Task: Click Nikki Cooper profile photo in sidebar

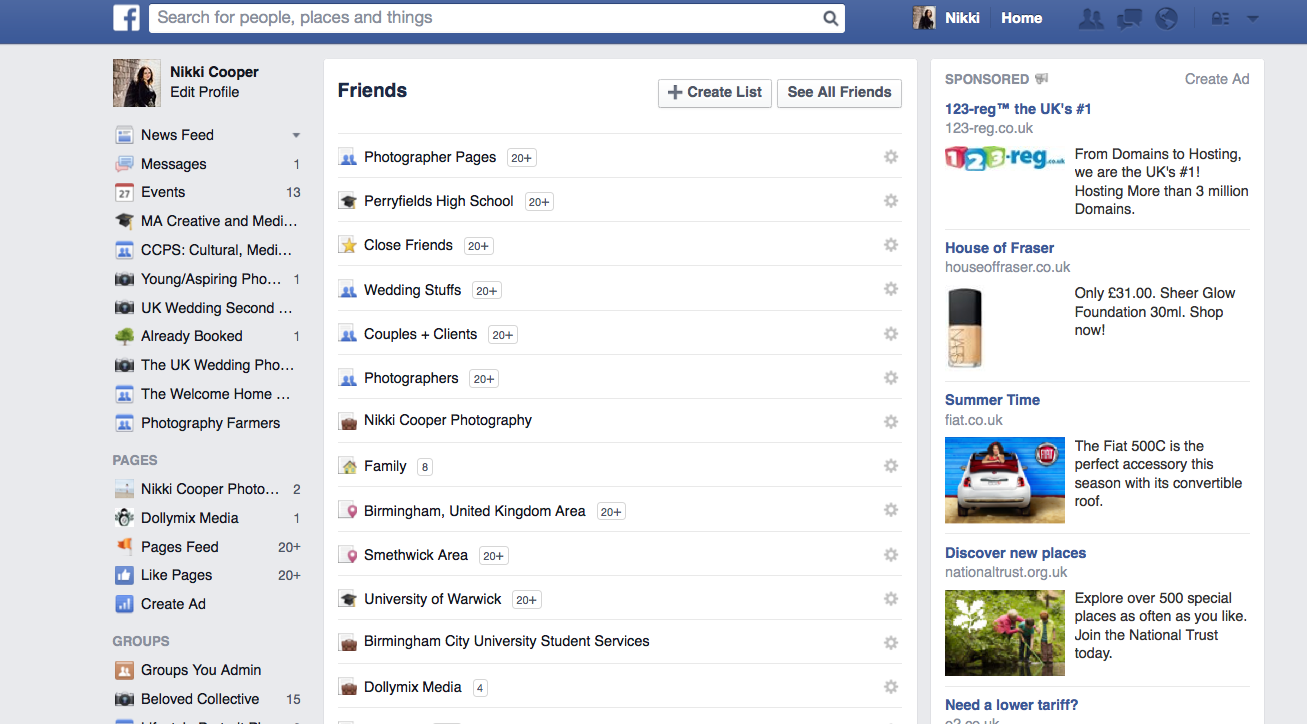Action: 137,82
